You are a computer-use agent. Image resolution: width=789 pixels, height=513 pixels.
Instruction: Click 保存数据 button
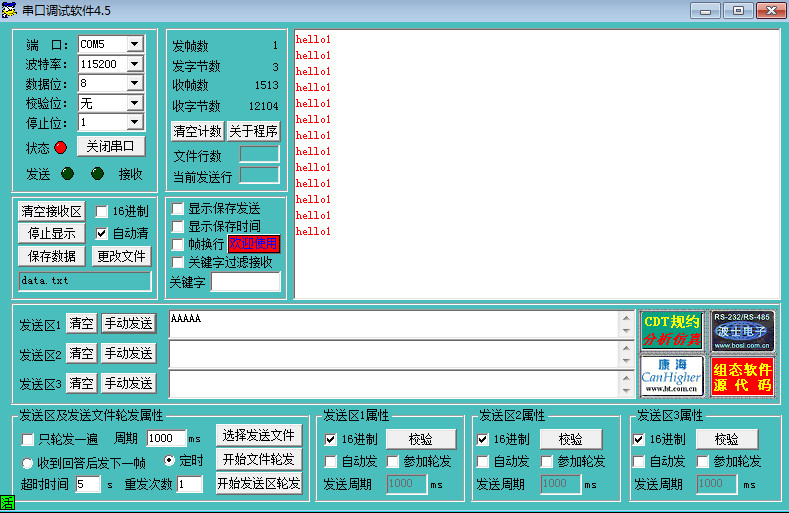(51, 256)
